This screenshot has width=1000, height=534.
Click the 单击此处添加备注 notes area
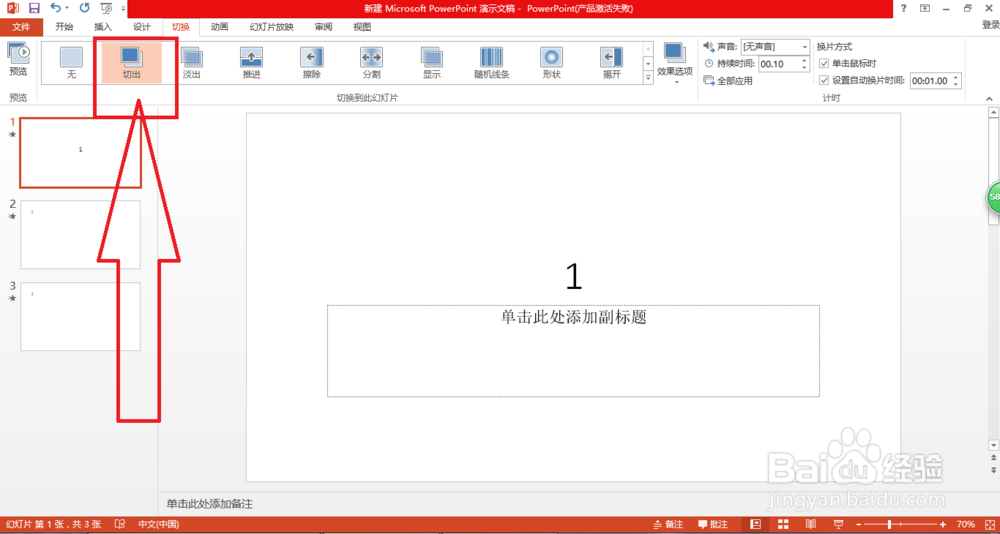click(209, 504)
